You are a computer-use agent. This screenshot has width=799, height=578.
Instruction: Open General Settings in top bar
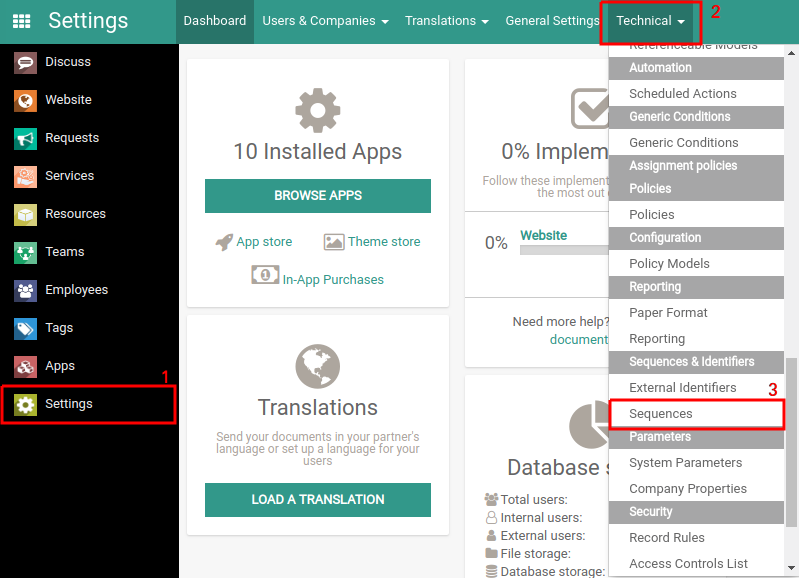552,21
